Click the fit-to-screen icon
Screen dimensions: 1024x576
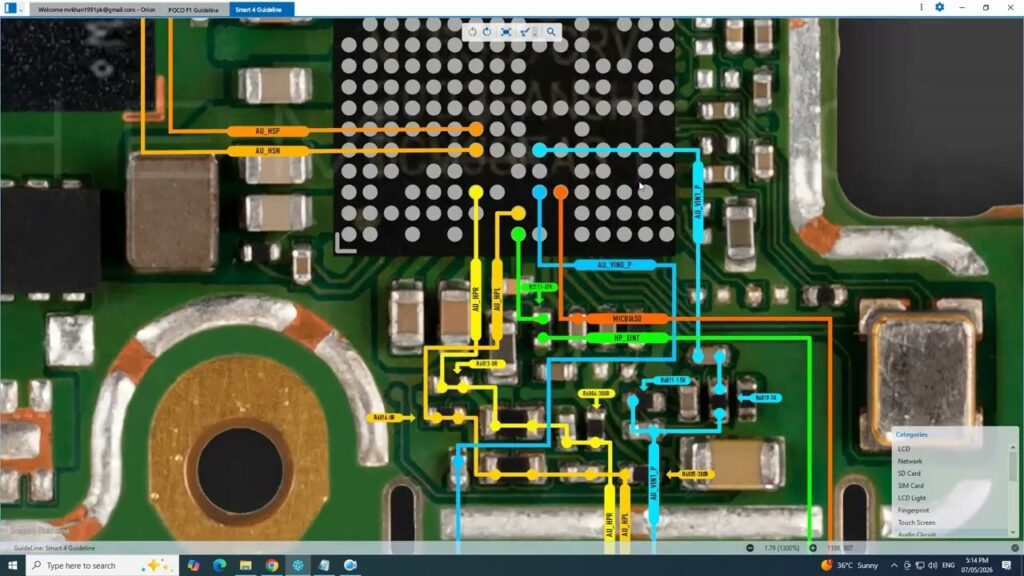(x=506, y=31)
